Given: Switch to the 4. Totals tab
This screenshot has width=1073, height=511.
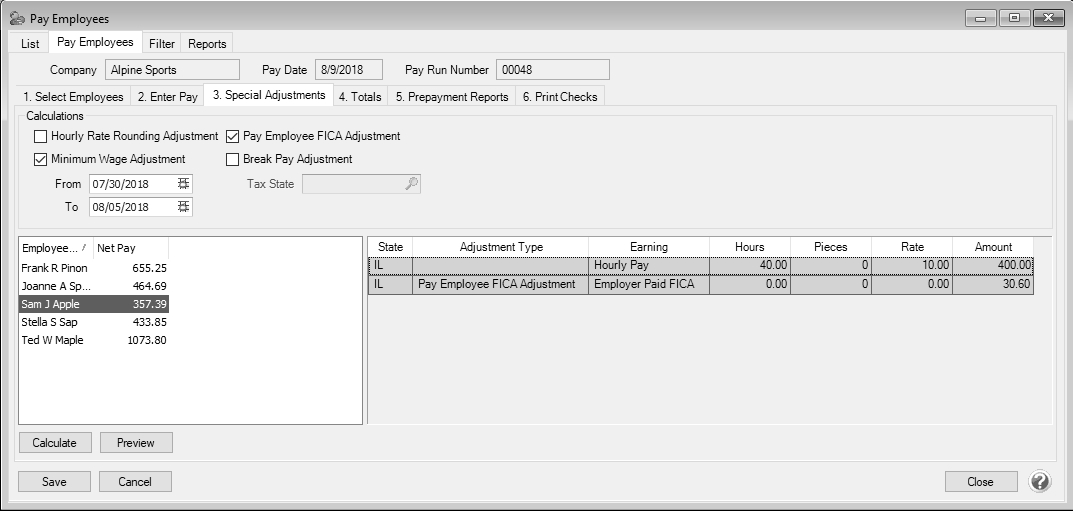Looking at the screenshot, I should coord(360,97).
